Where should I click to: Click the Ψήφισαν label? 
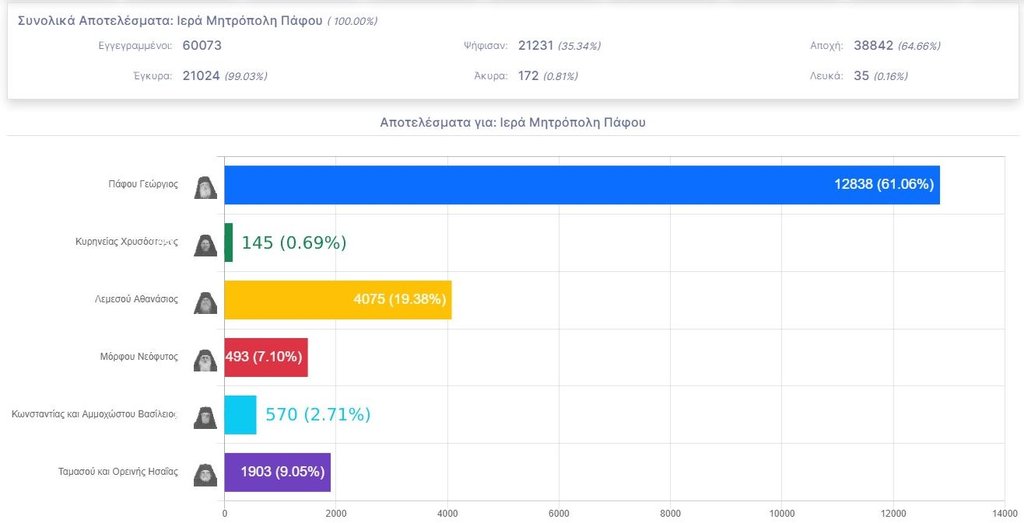(x=485, y=46)
